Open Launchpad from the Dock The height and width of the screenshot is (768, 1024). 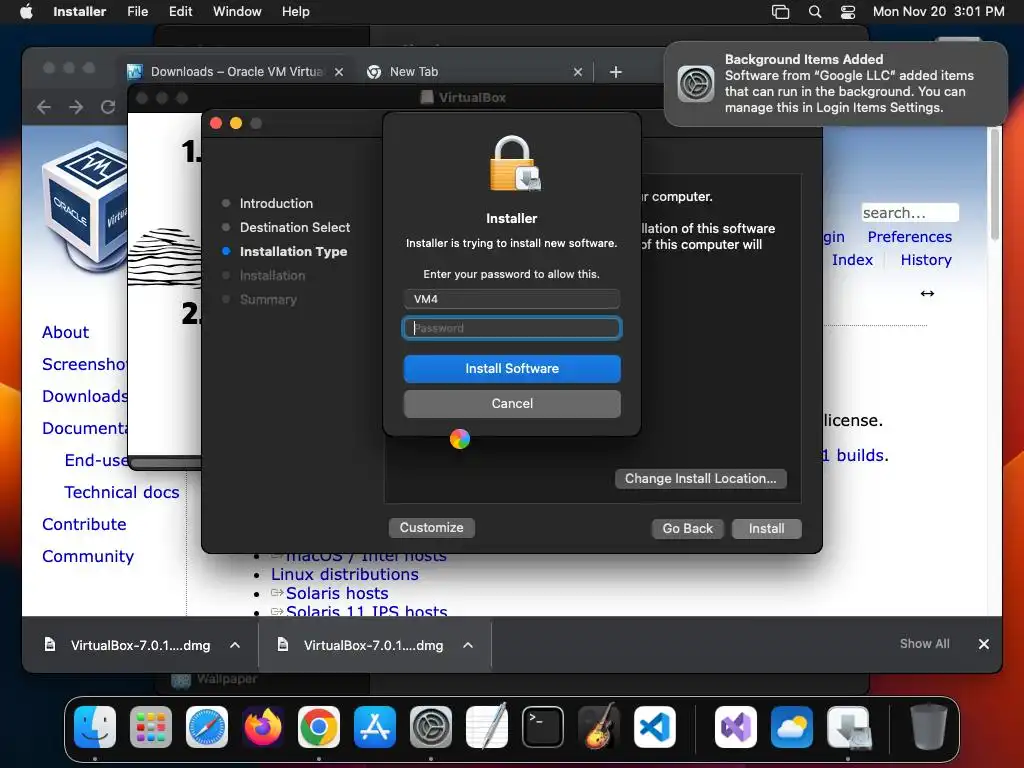[151, 727]
